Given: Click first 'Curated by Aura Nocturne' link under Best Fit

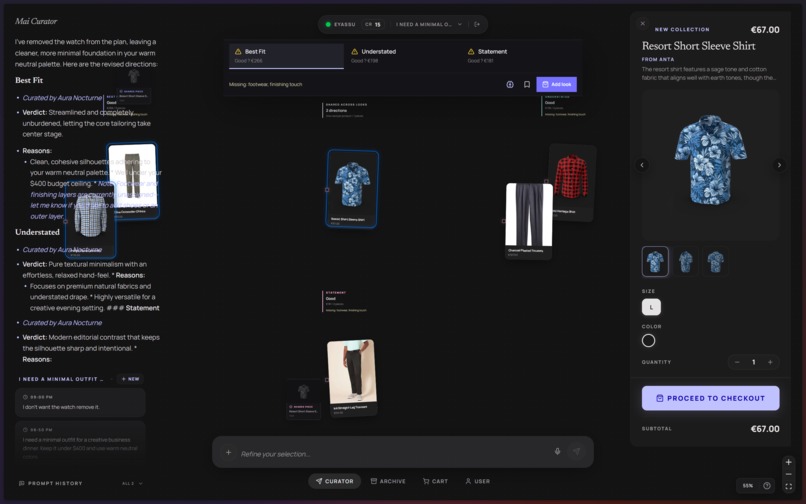Looking at the screenshot, I should pos(62,98).
